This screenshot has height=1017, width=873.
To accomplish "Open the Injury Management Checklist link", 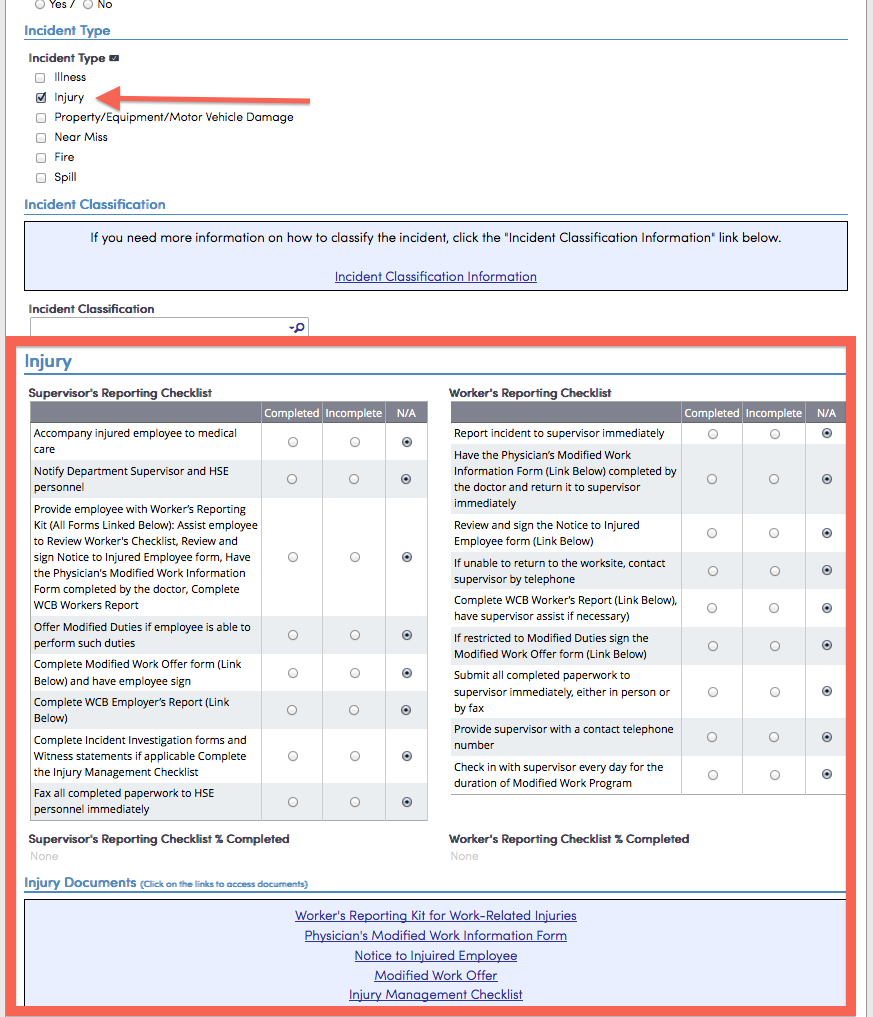I will [436, 994].
